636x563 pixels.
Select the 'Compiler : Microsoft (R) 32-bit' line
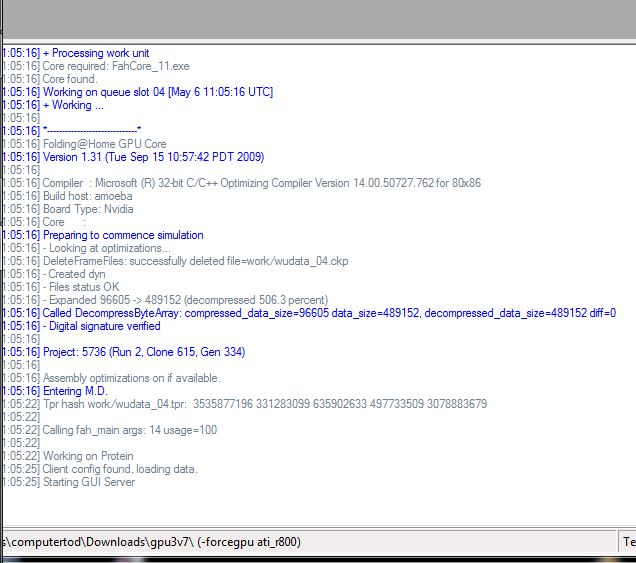tap(242, 183)
